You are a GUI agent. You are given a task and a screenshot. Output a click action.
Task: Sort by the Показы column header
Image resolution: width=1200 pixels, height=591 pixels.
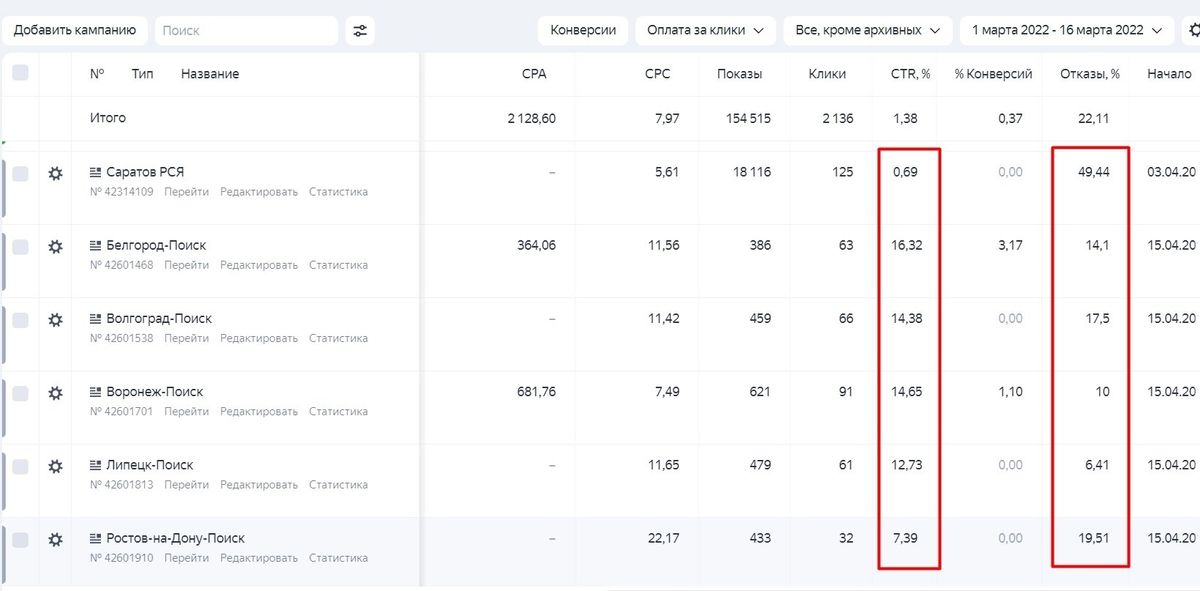[x=739, y=74]
